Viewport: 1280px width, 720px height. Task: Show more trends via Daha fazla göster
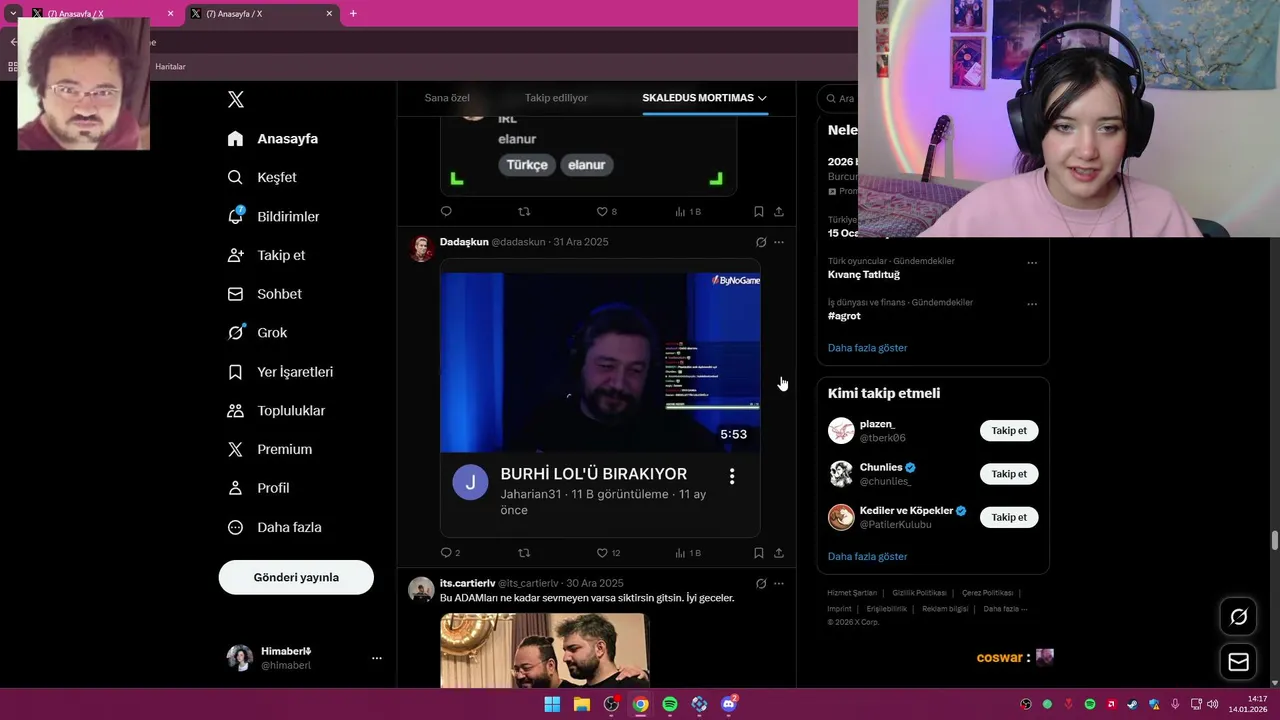coord(867,348)
